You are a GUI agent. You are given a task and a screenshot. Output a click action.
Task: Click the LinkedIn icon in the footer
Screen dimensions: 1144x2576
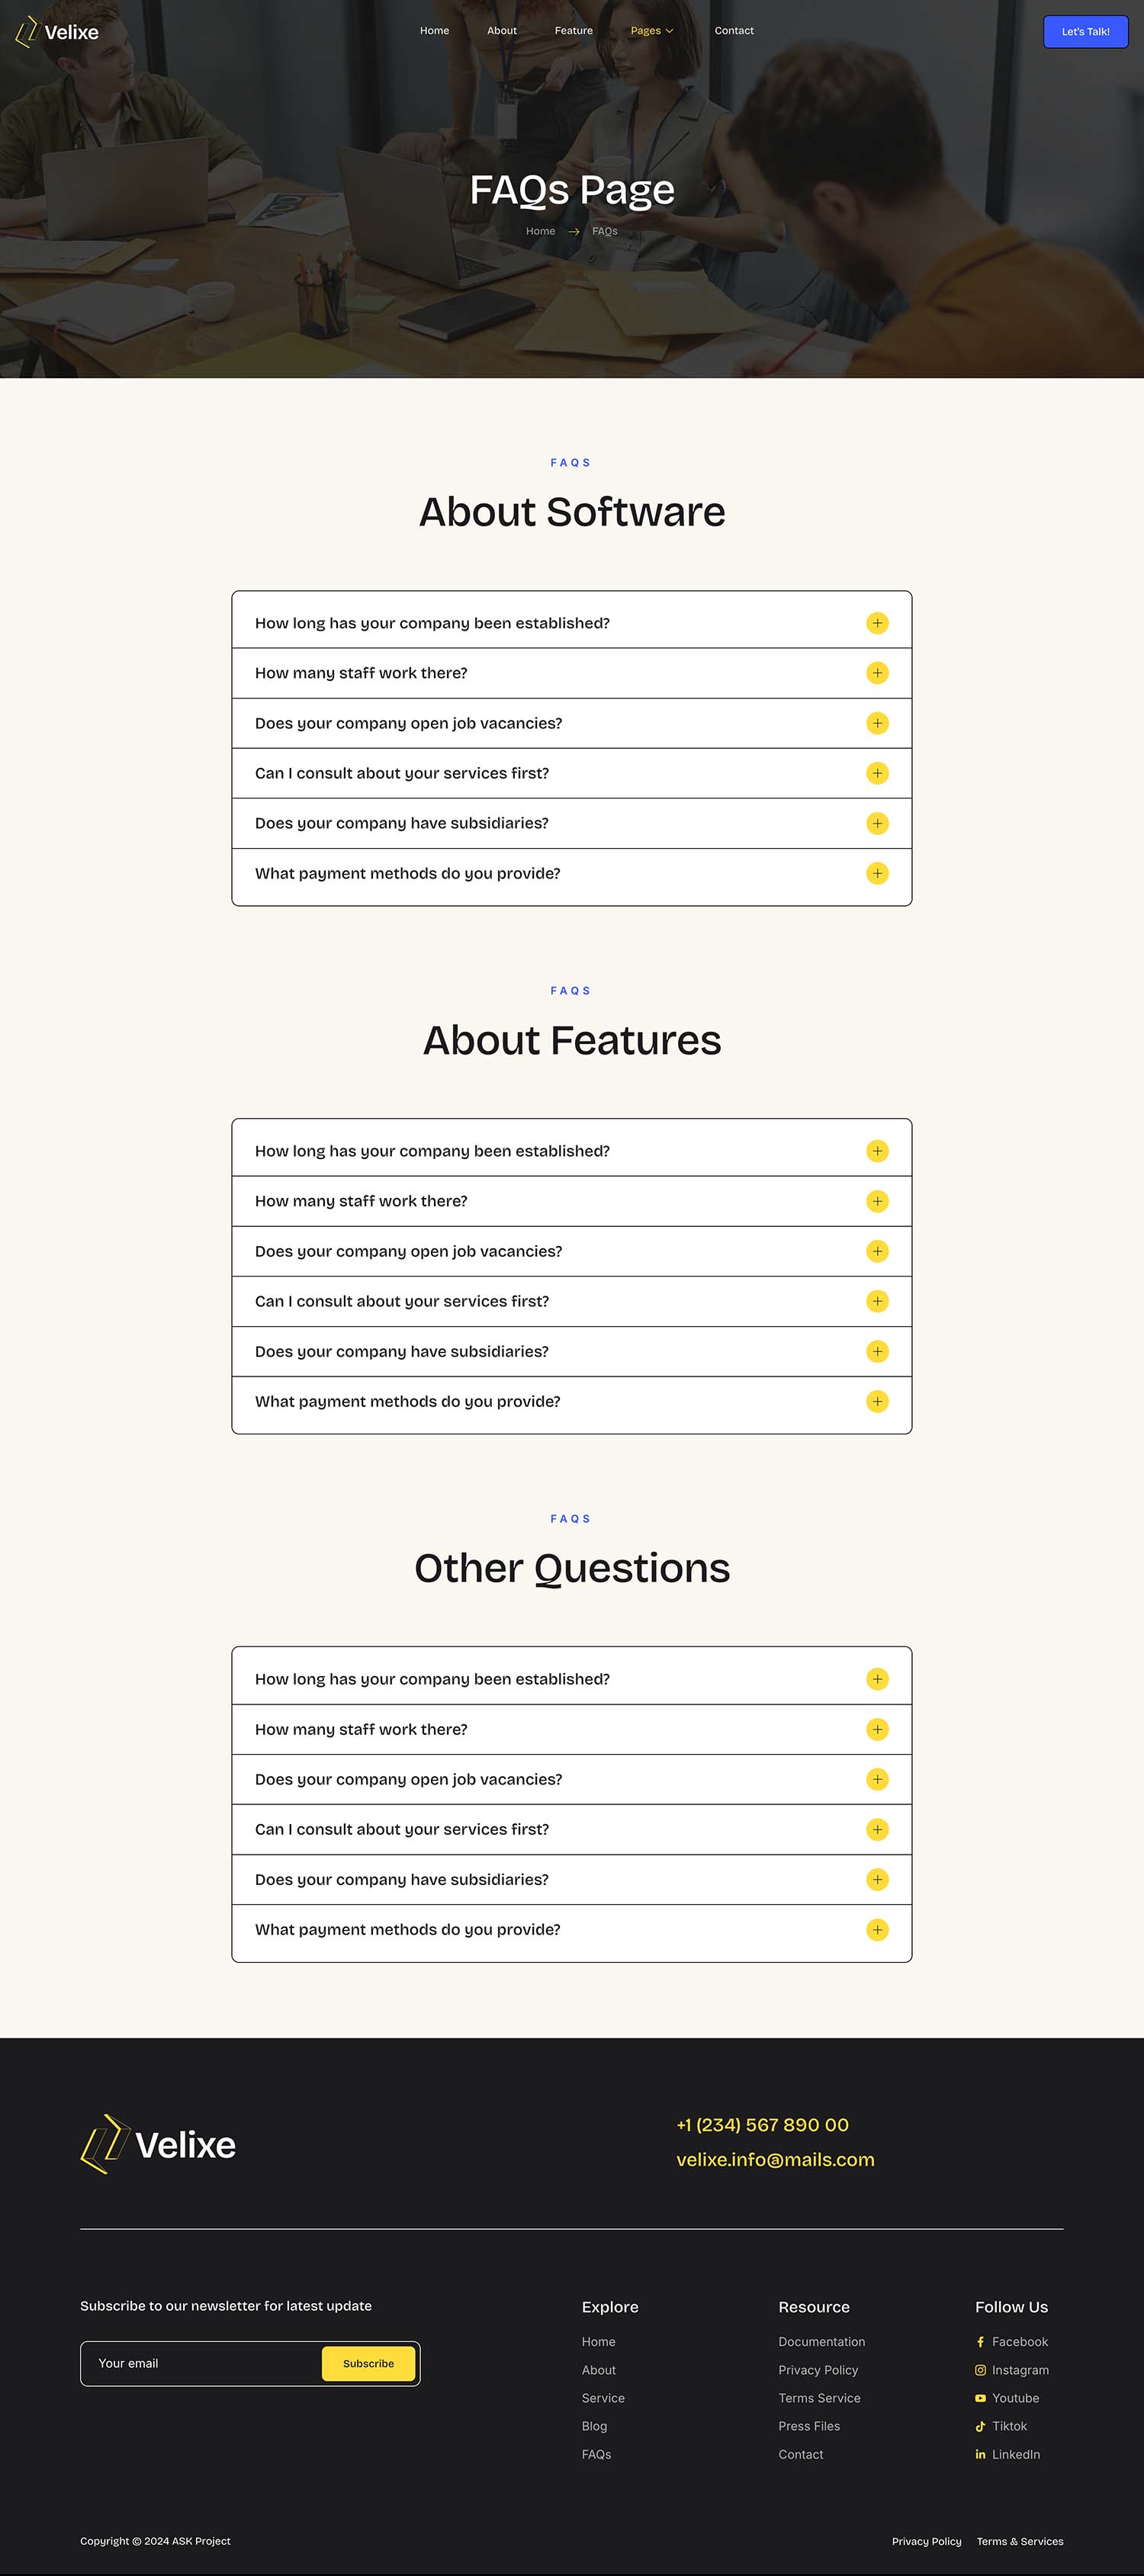[x=980, y=2454]
